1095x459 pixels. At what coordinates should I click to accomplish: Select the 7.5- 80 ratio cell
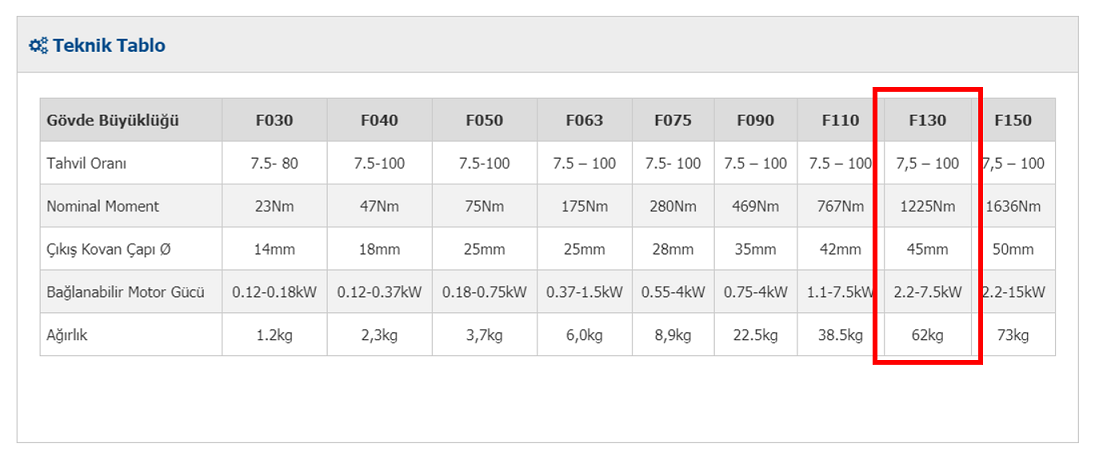(274, 163)
